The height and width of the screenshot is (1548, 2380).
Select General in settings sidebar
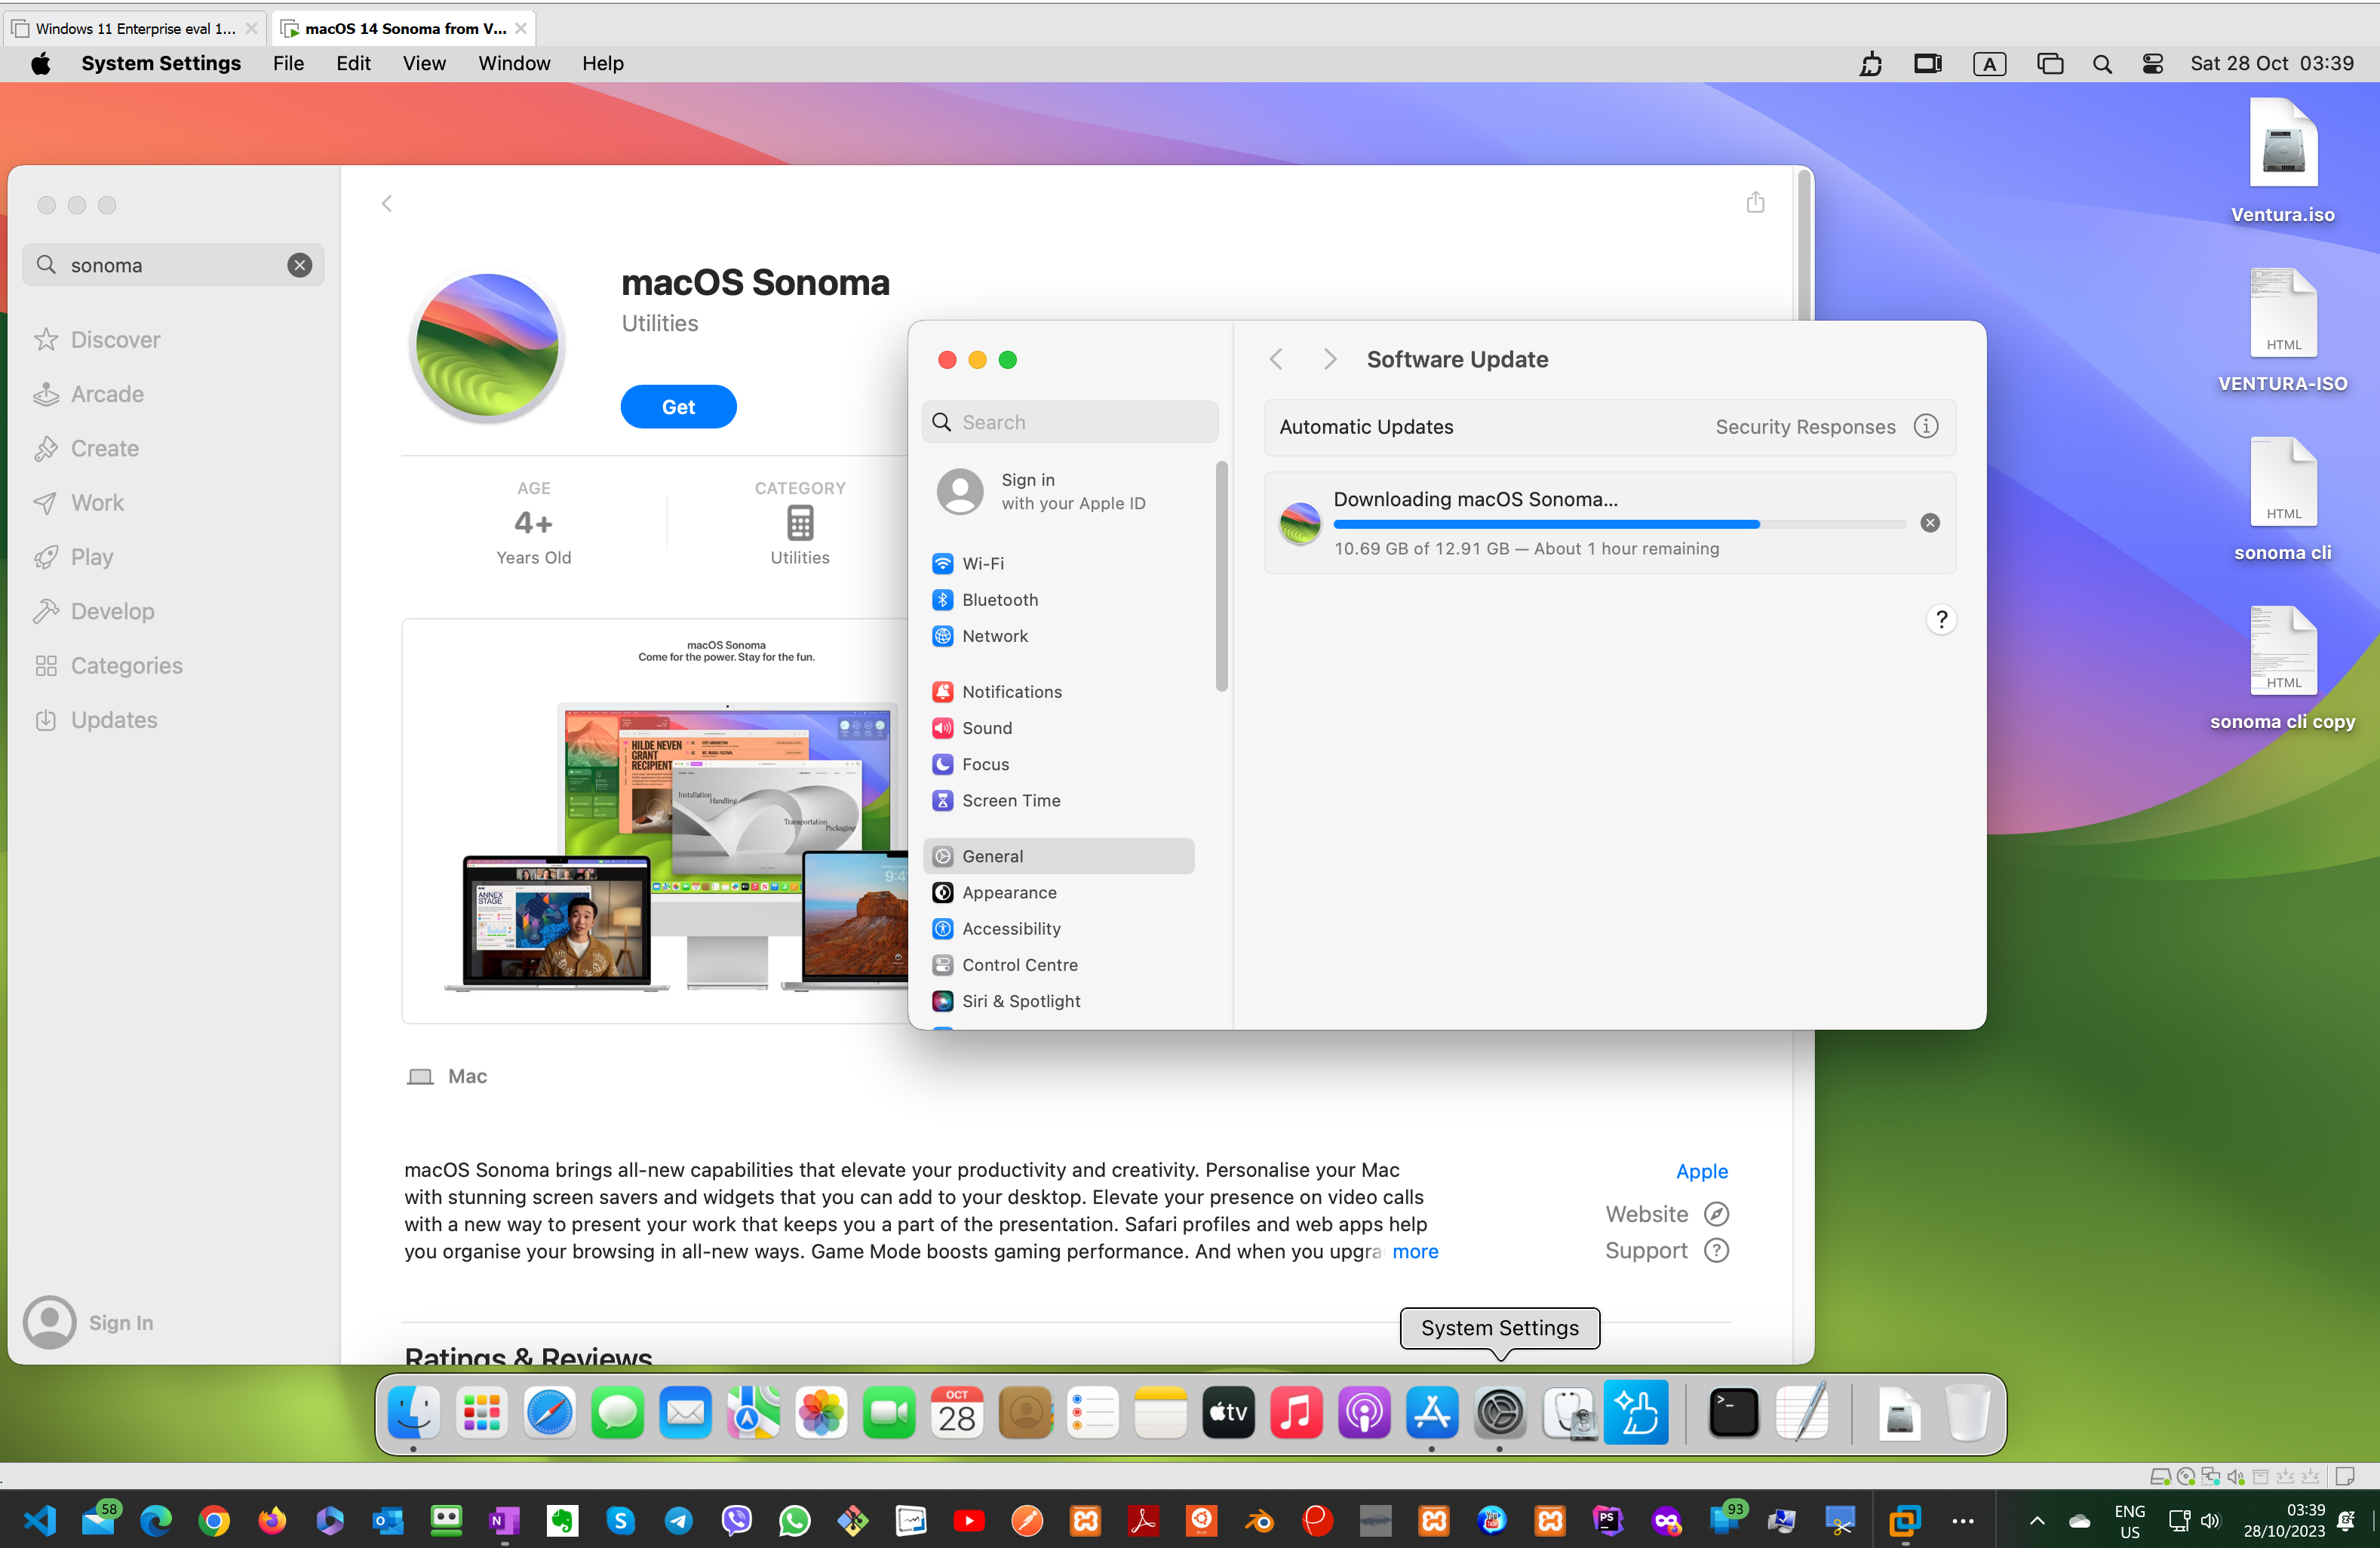(x=1060, y=856)
